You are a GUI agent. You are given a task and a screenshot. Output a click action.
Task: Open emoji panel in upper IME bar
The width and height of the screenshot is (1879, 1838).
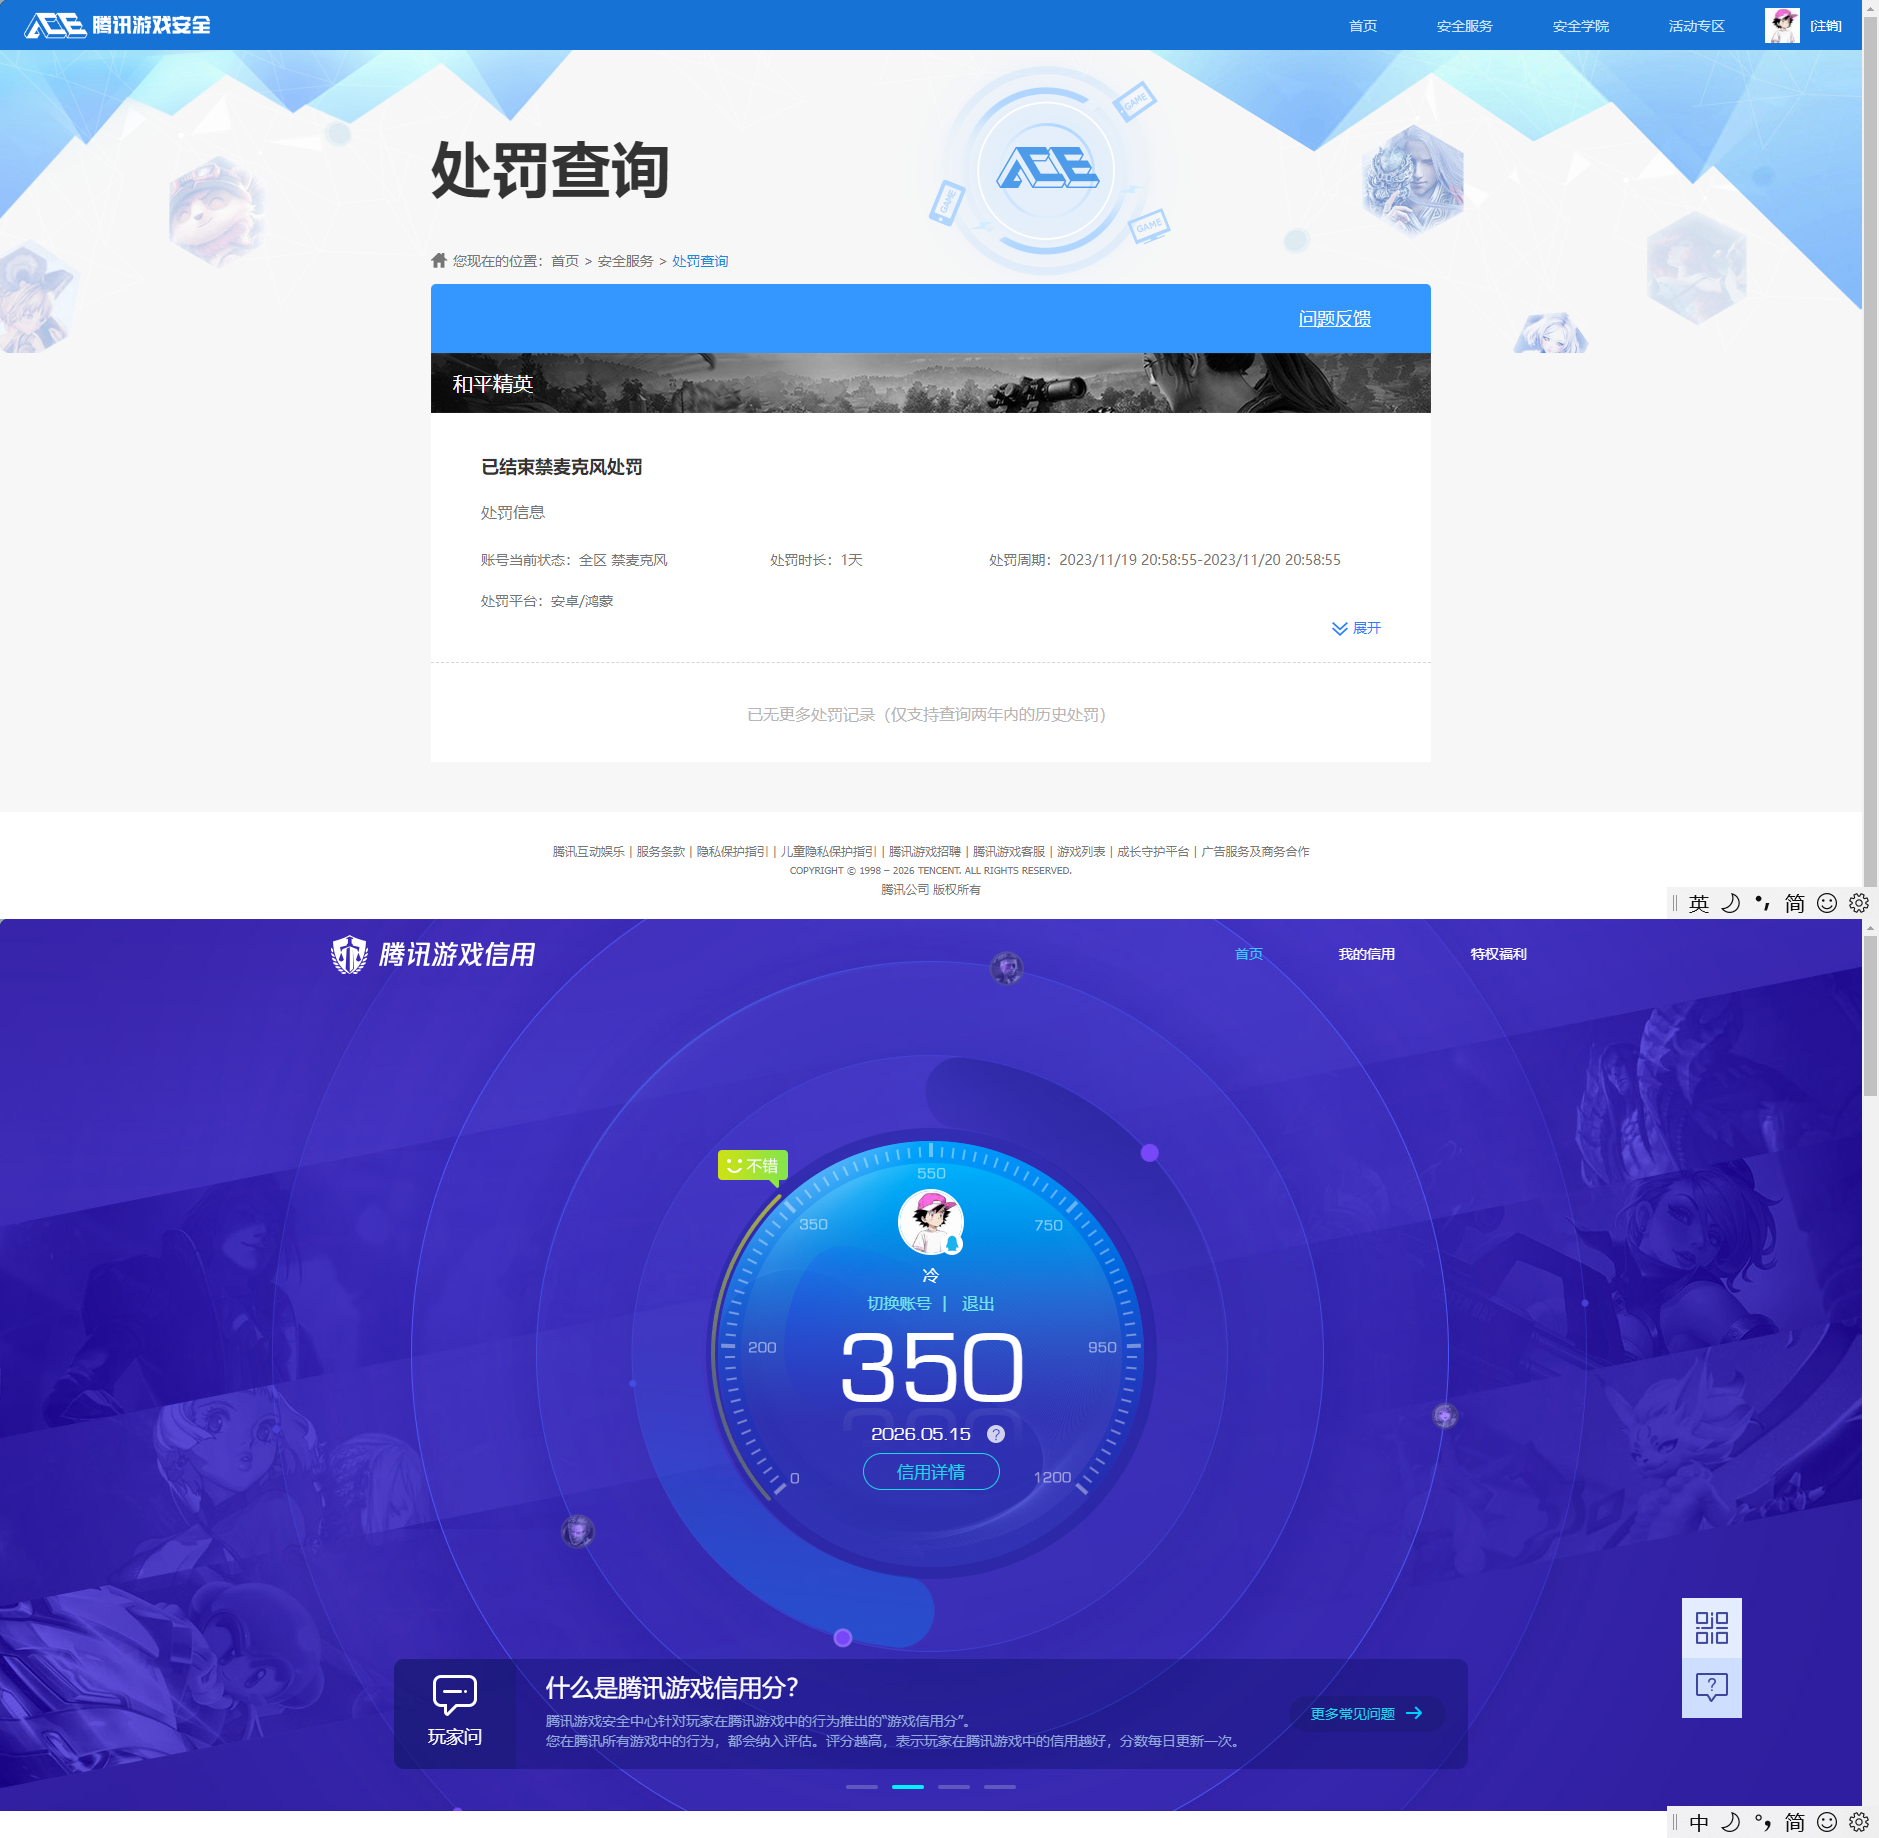[x=1827, y=904]
